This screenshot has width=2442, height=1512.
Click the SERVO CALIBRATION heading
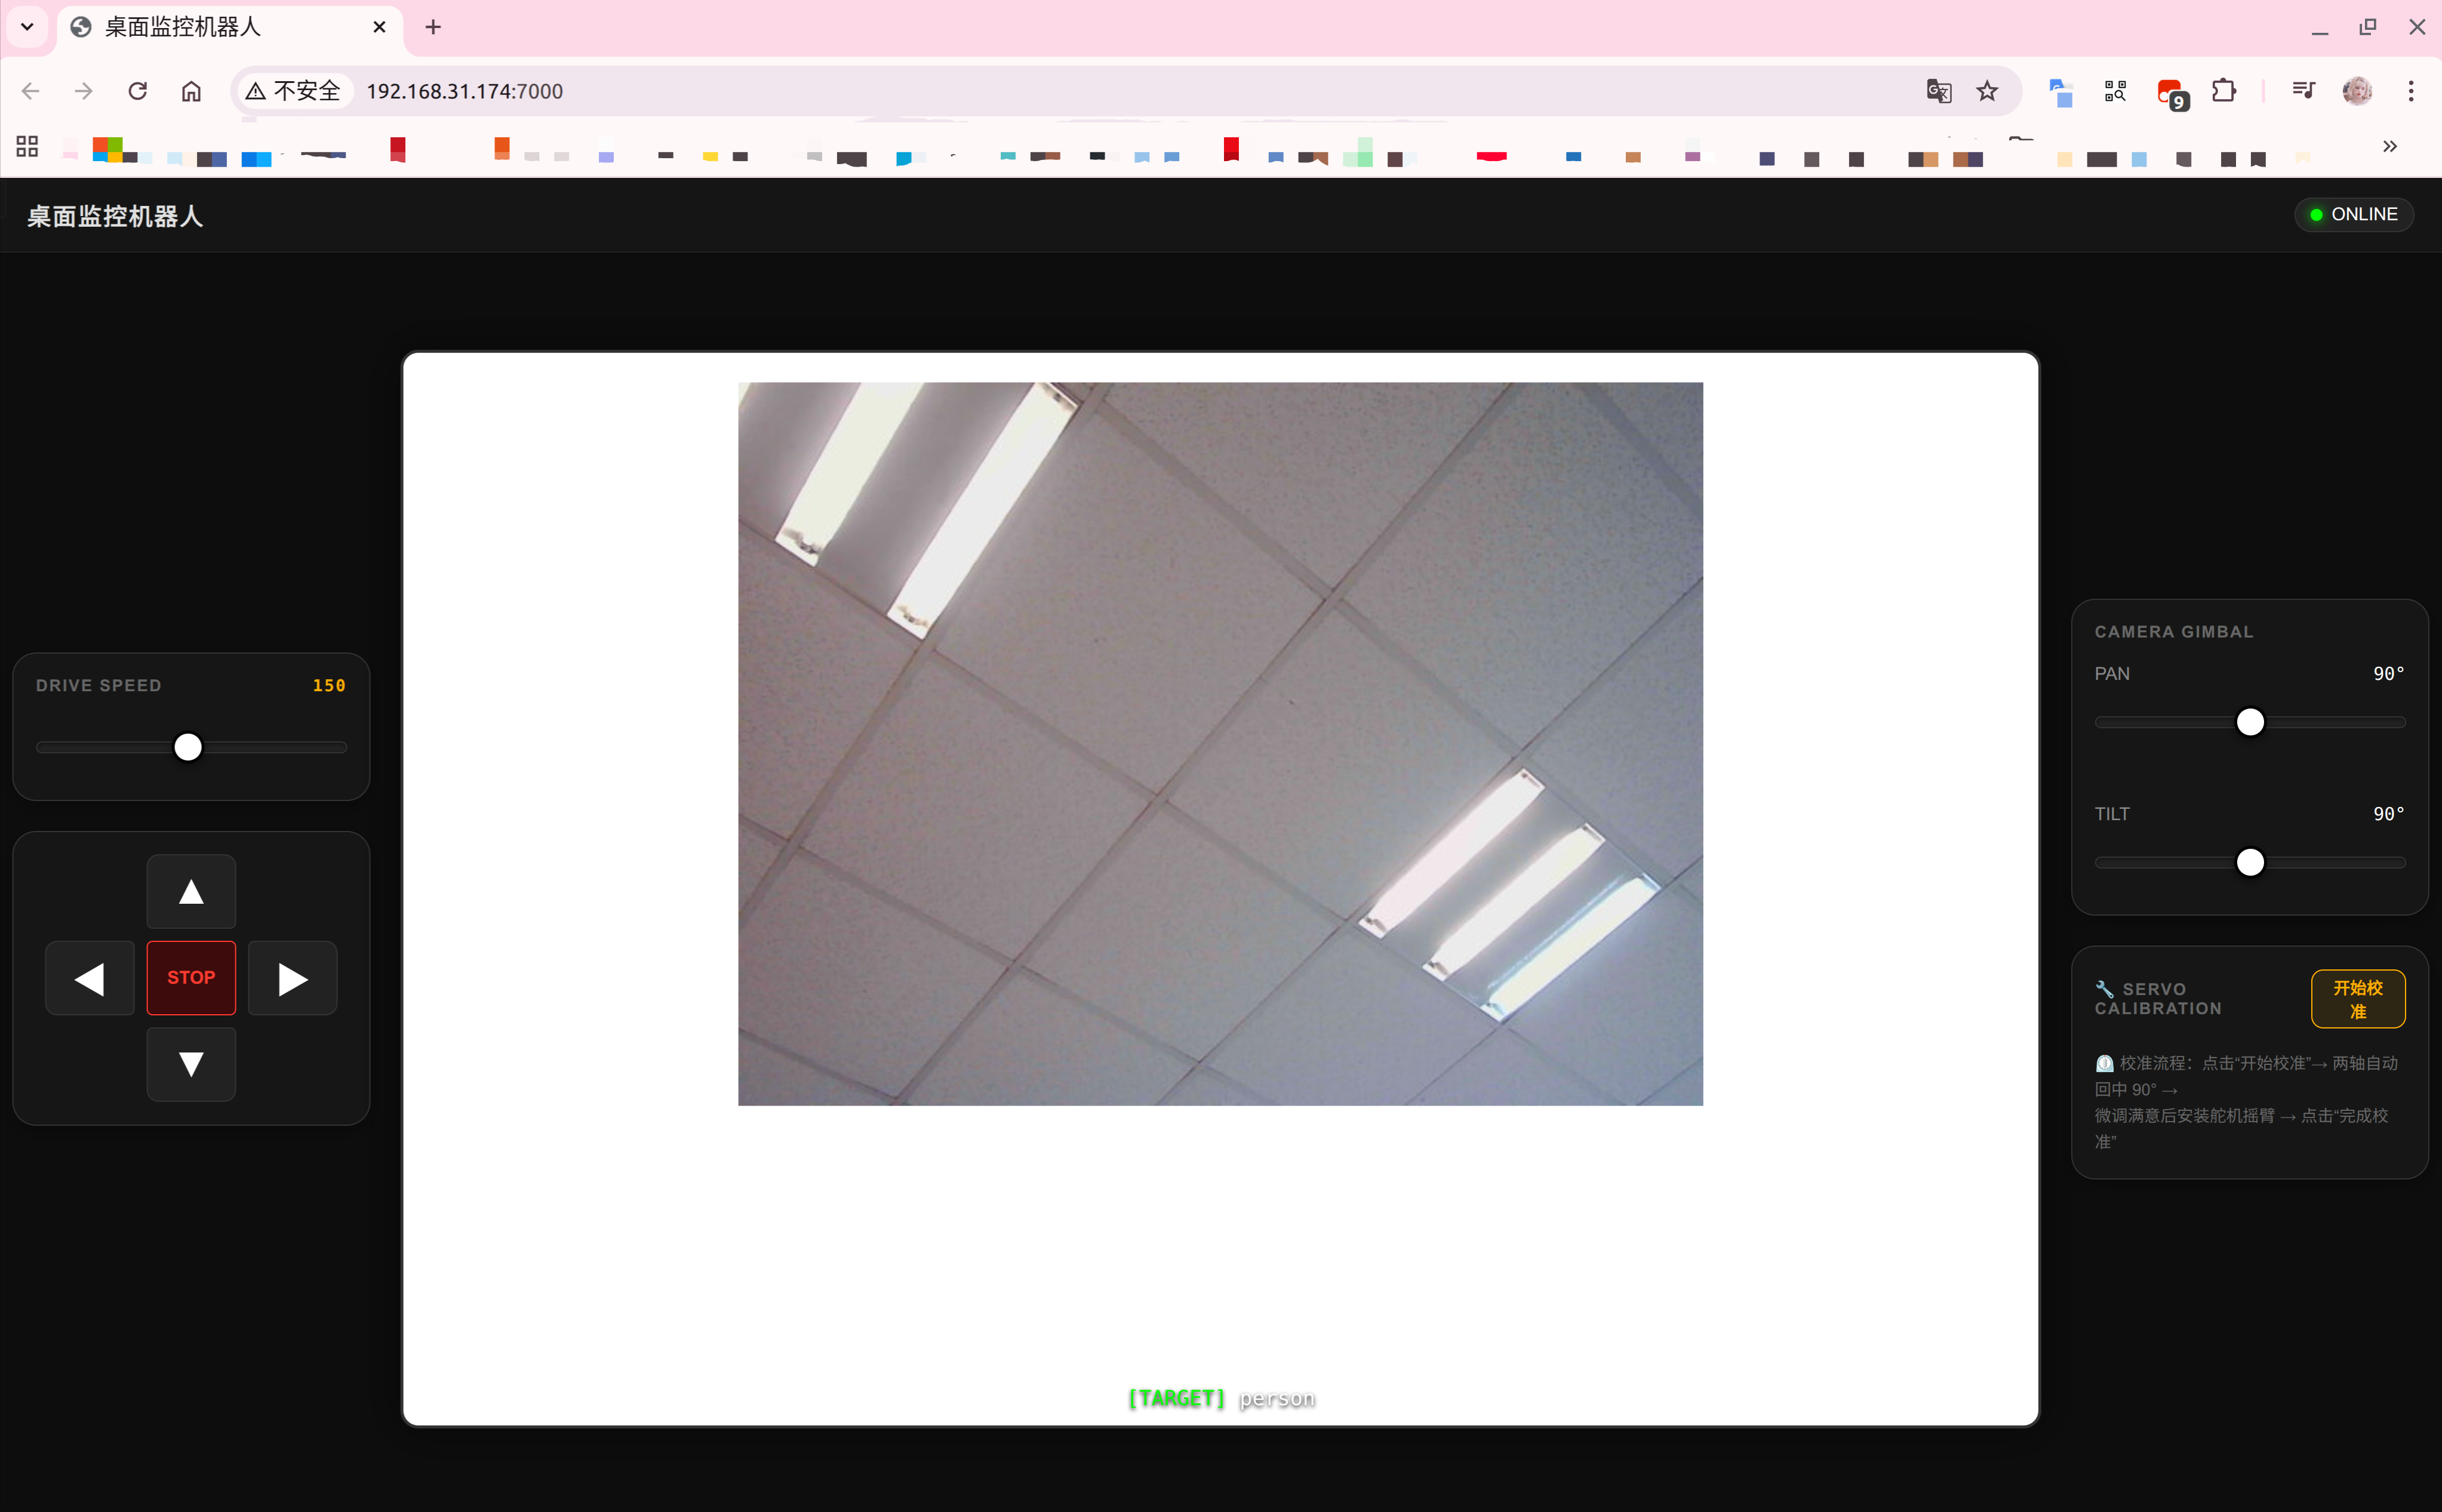click(2158, 999)
